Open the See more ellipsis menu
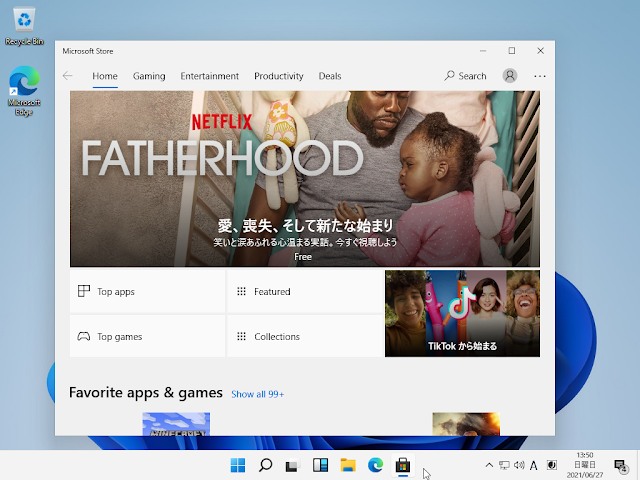Screen dimensions: 640x480 click(540, 76)
